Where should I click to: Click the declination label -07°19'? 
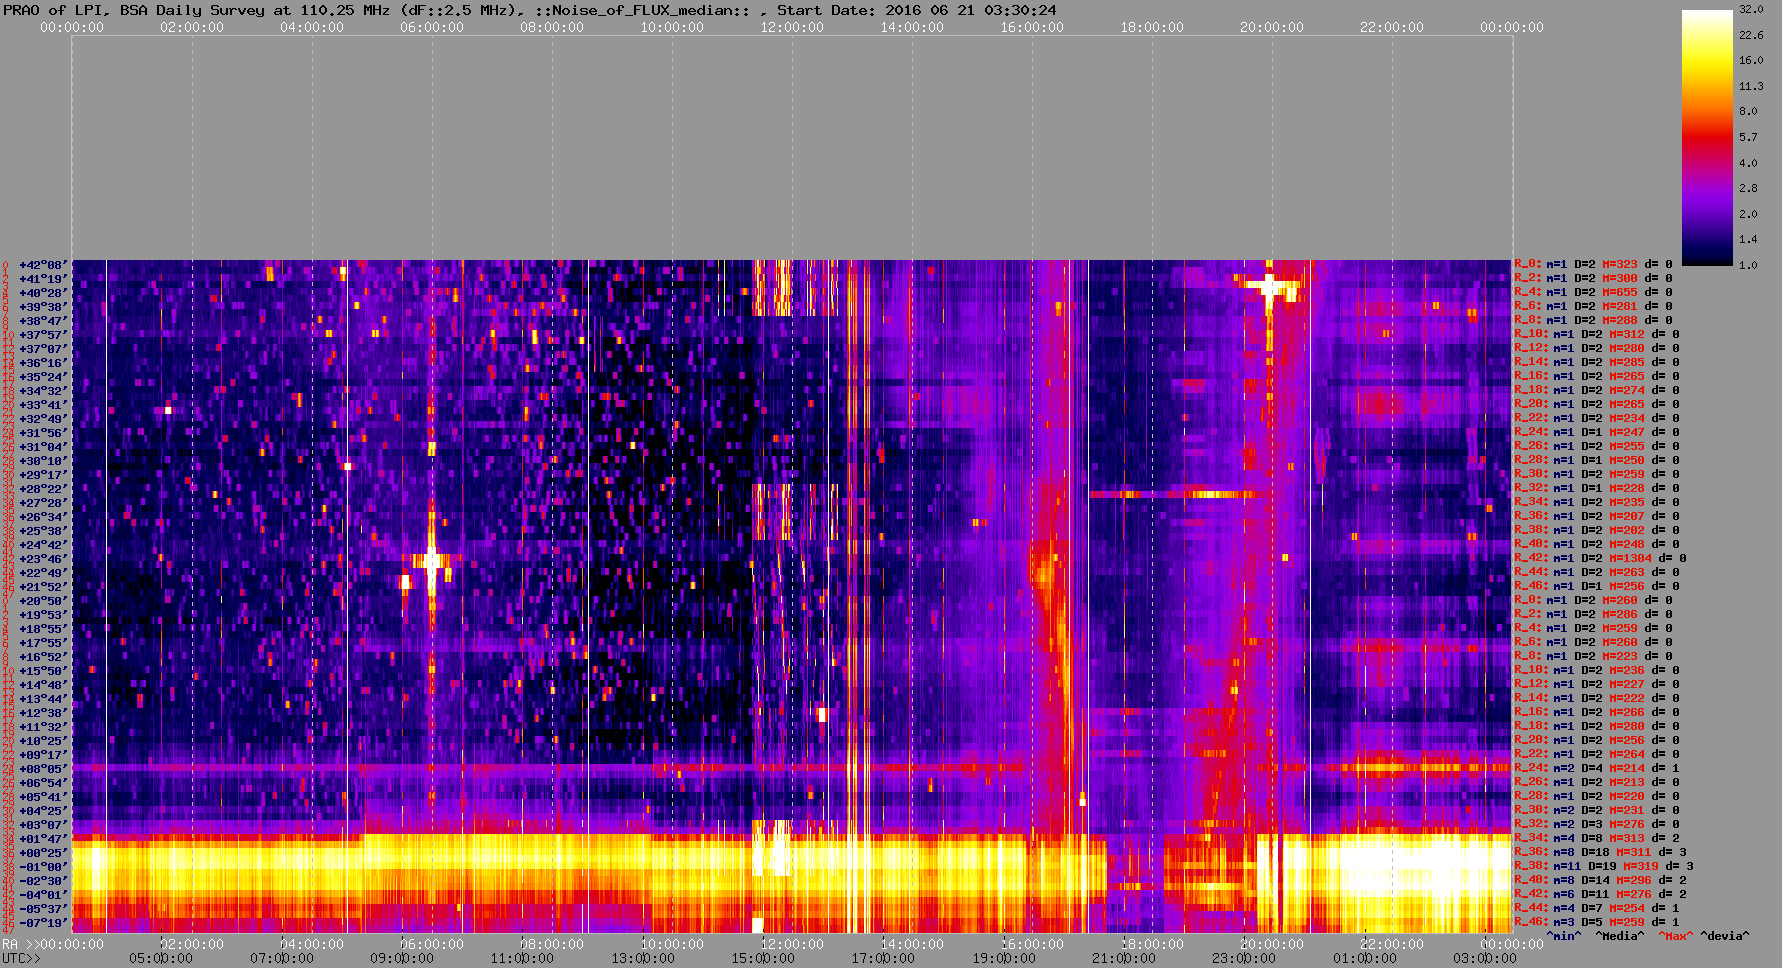point(42,923)
